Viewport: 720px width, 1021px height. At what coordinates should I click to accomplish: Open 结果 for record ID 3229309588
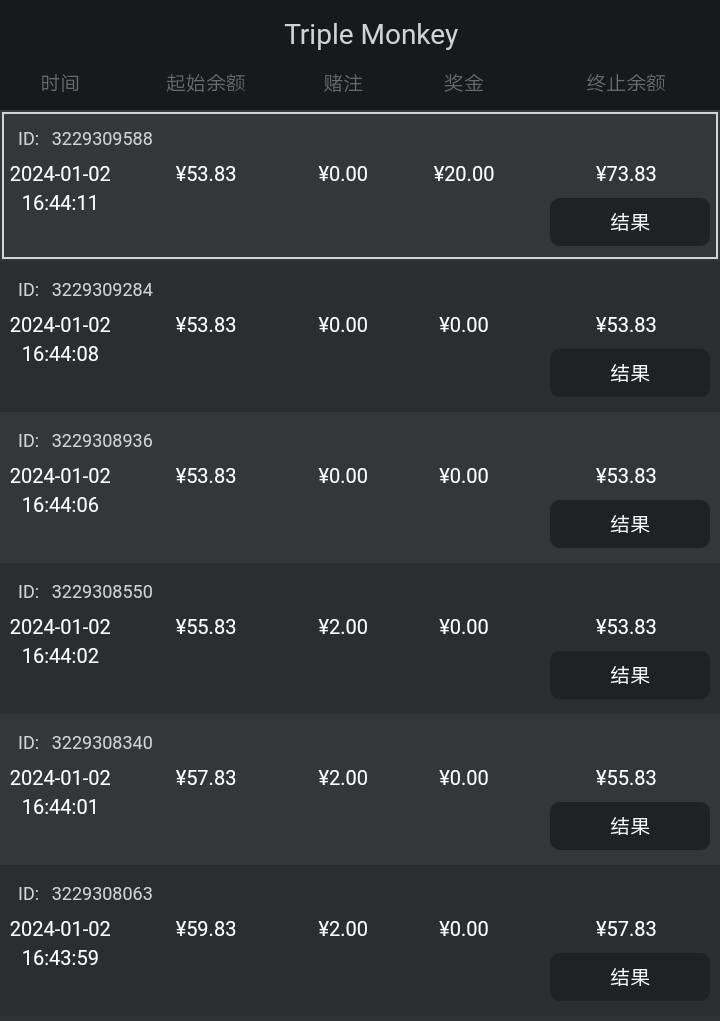click(630, 222)
